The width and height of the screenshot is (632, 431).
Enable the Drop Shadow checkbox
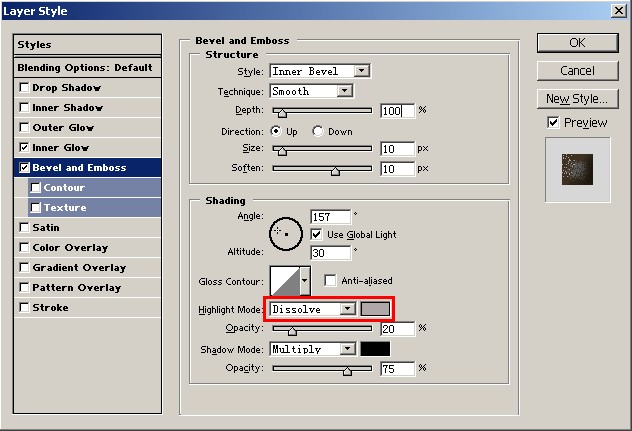(x=24, y=88)
